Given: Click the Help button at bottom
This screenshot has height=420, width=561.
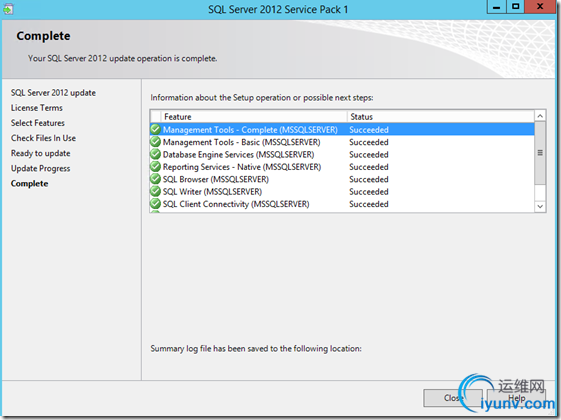Looking at the screenshot, I should coord(517,397).
